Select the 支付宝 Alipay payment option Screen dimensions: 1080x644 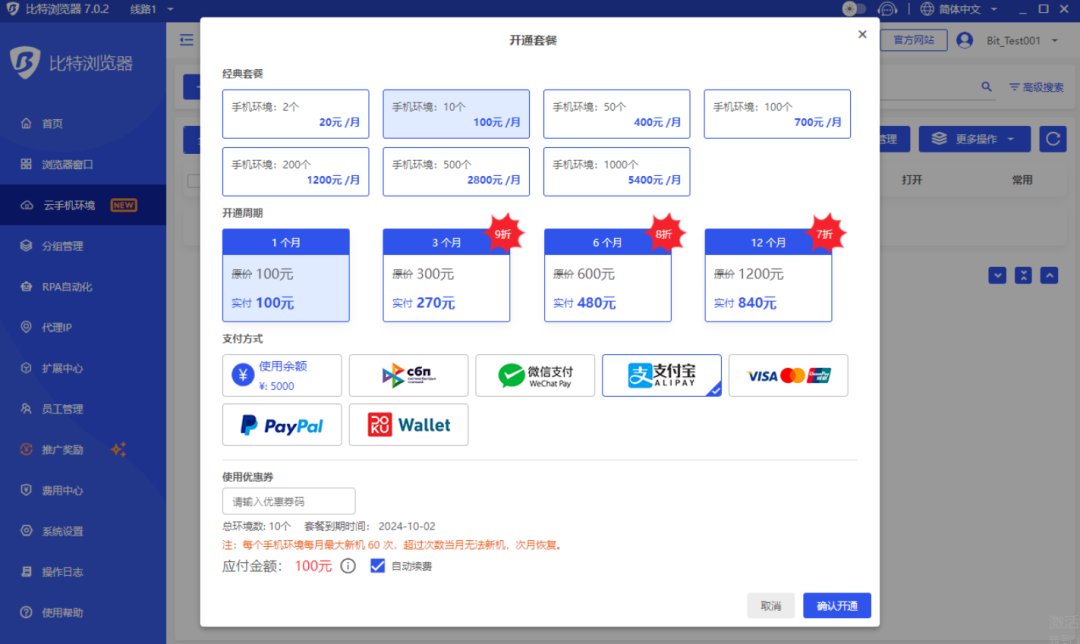click(x=662, y=375)
